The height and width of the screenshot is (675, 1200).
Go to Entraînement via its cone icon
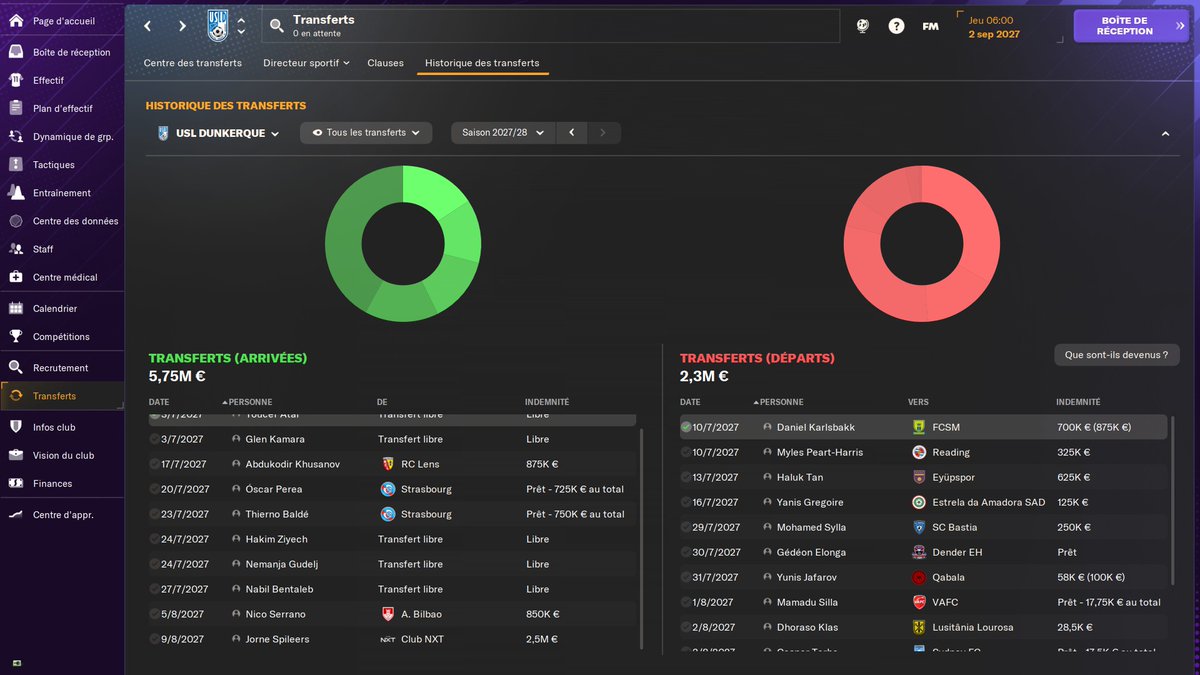(x=16, y=193)
